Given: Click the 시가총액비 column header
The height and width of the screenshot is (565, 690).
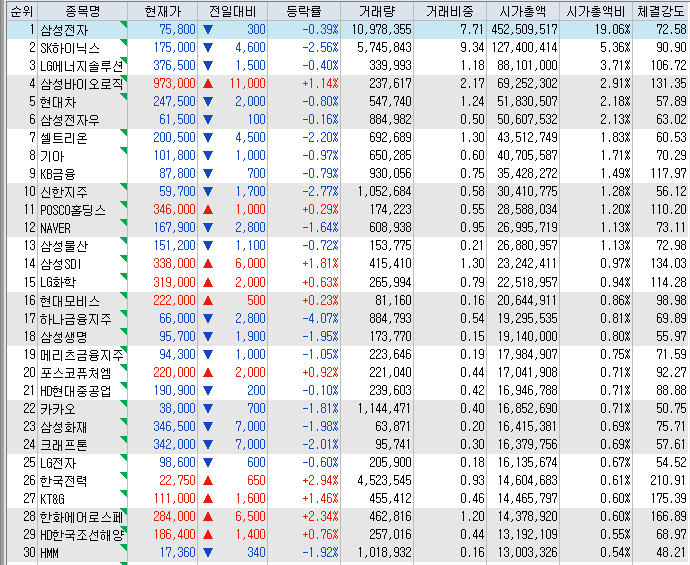Looking at the screenshot, I should pos(596,11).
